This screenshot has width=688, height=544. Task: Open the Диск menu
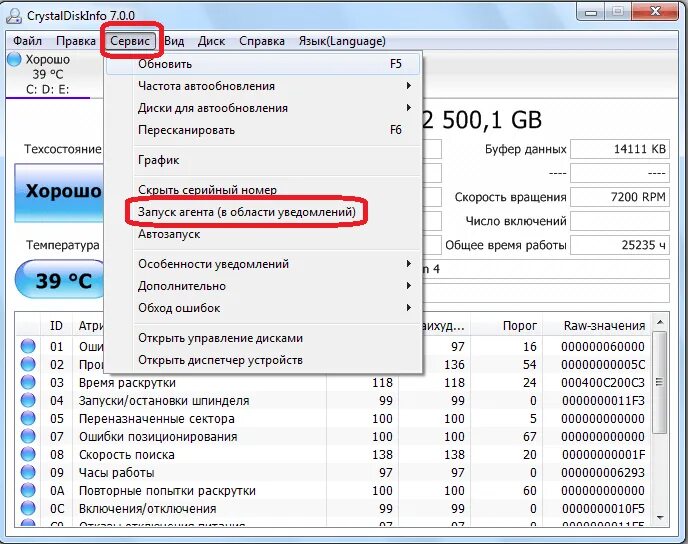click(211, 41)
